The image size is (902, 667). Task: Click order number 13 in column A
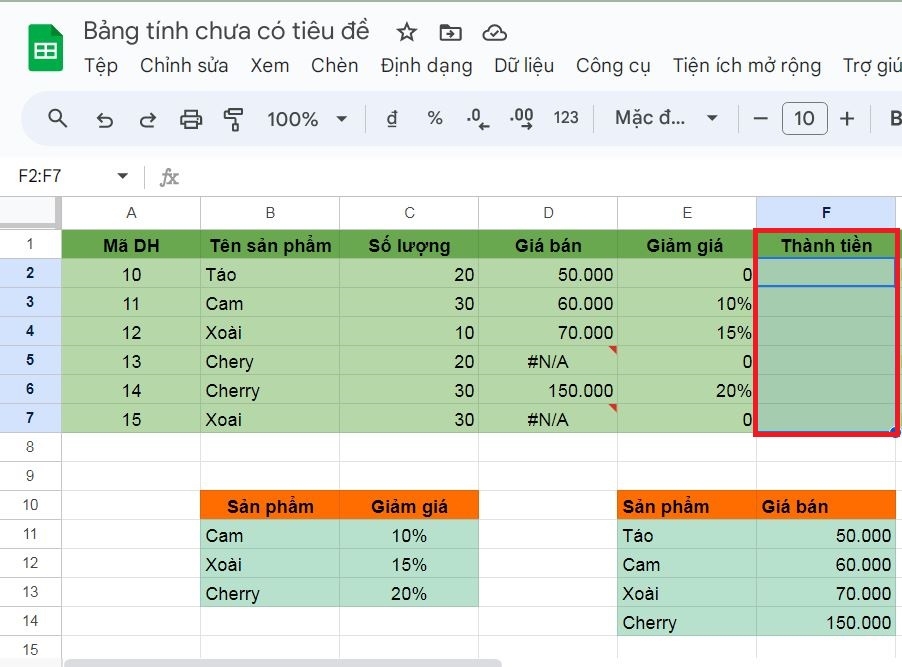[131, 361]
